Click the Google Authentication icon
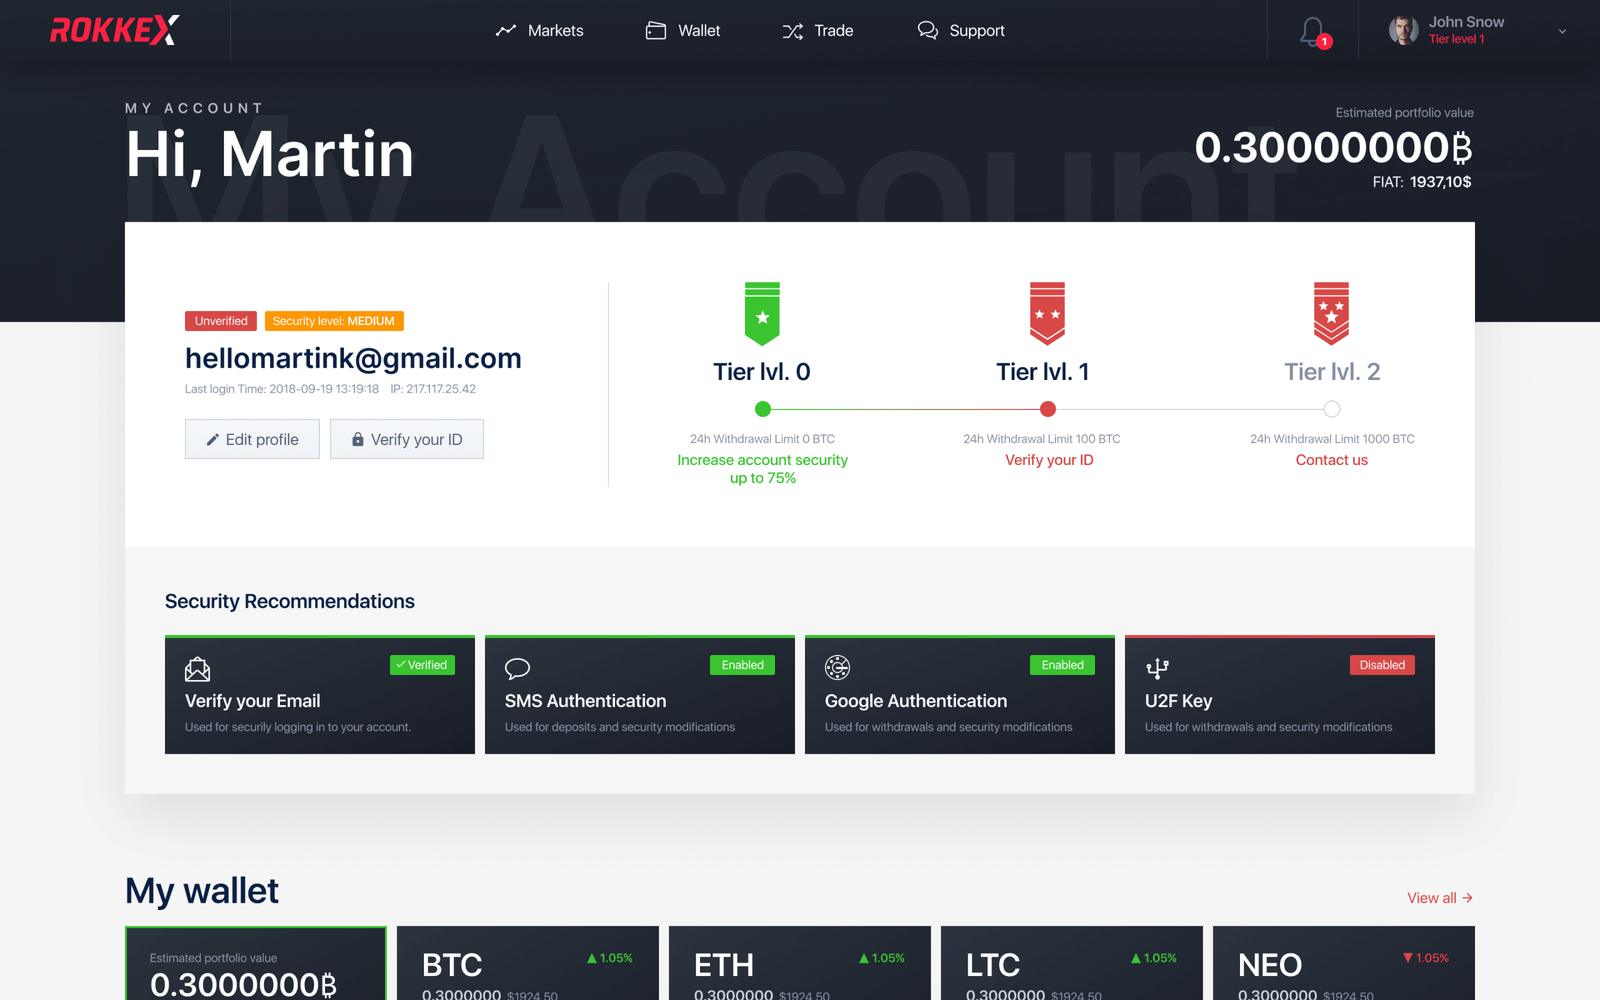 pos(837,667)
